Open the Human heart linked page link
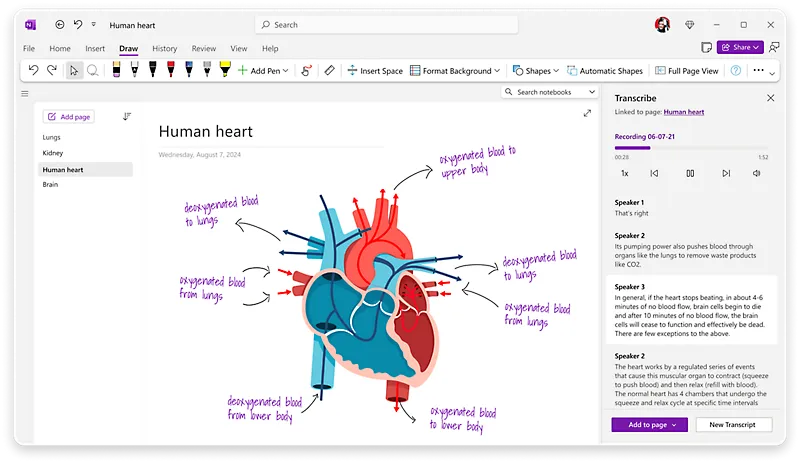The width and height of the screenshot is (800, 464). (x=684, y=112)
